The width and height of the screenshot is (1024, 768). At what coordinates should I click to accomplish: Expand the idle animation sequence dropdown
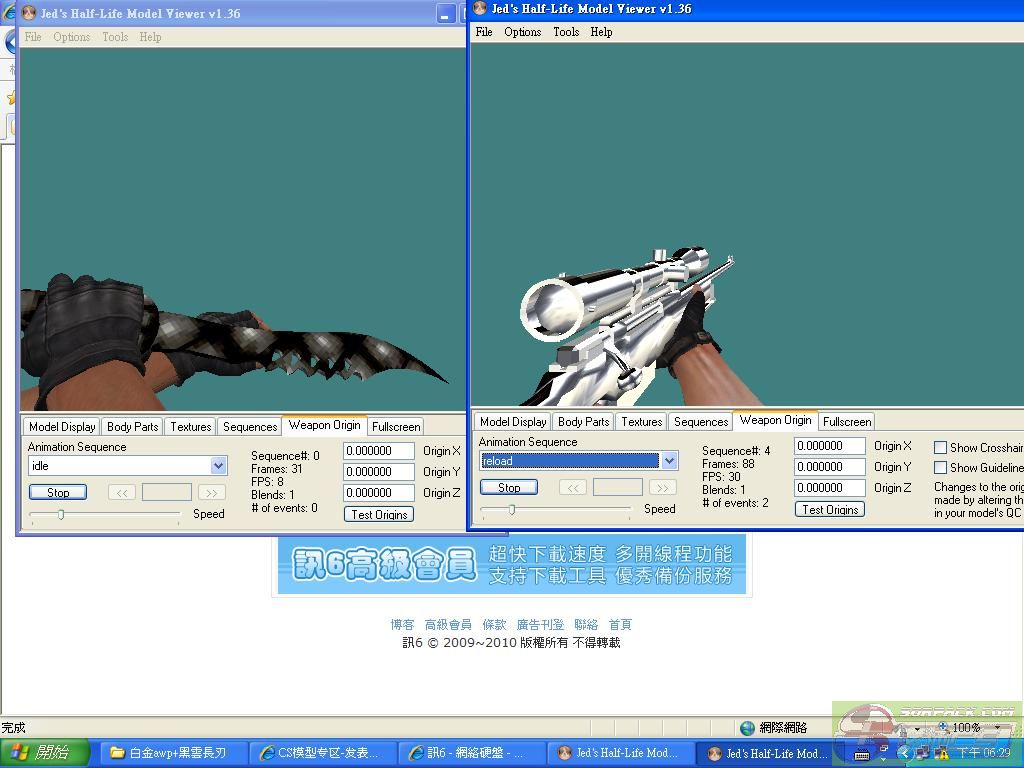click(x=219, y=466)
